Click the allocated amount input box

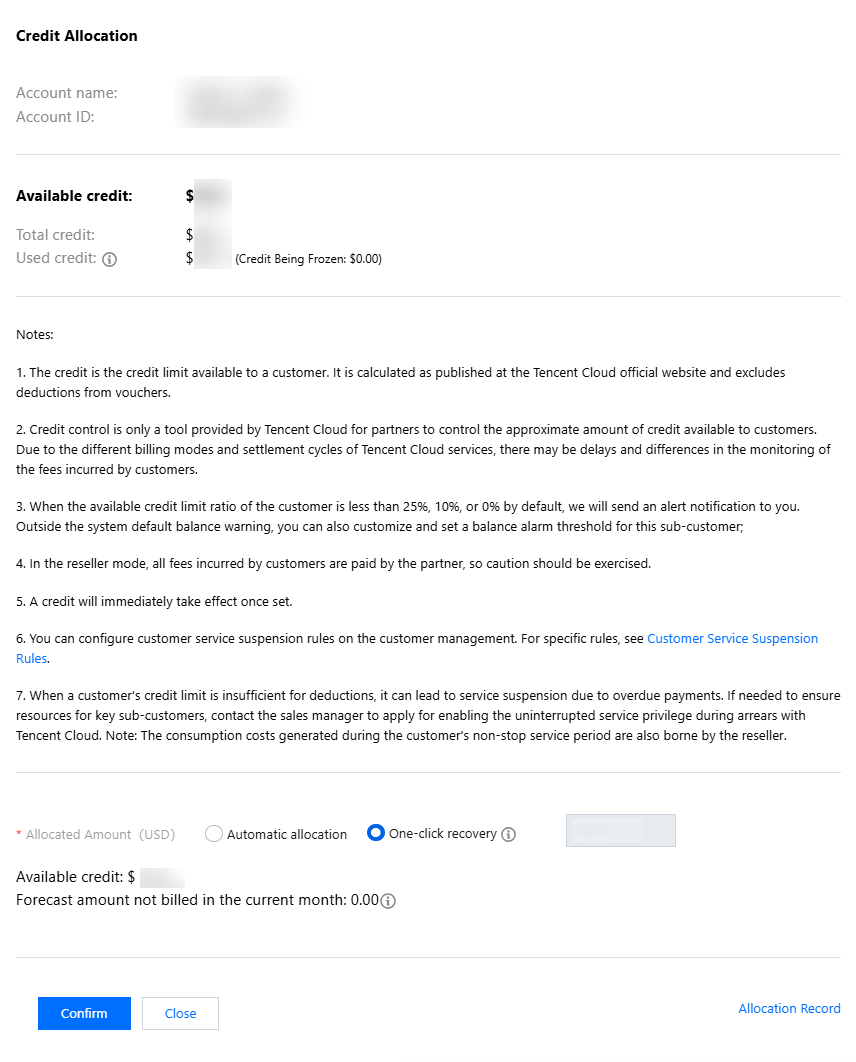click(x=620, y=831)
